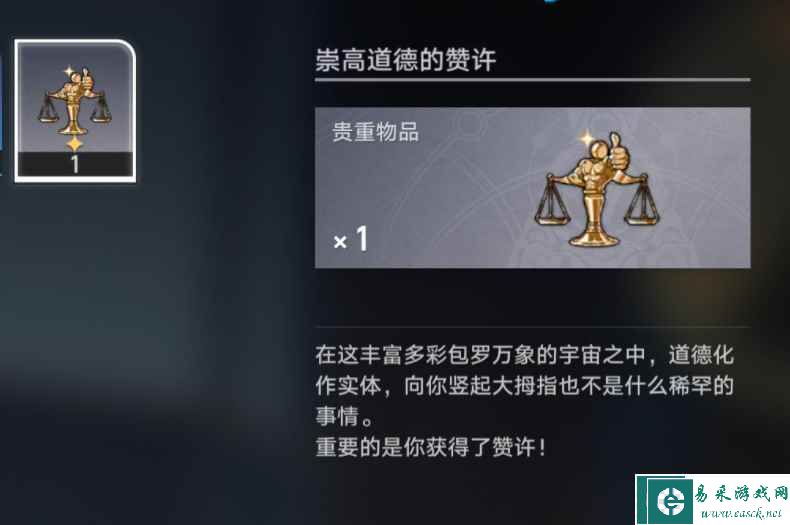Click the 易采游戏网 watermark text

741,493
